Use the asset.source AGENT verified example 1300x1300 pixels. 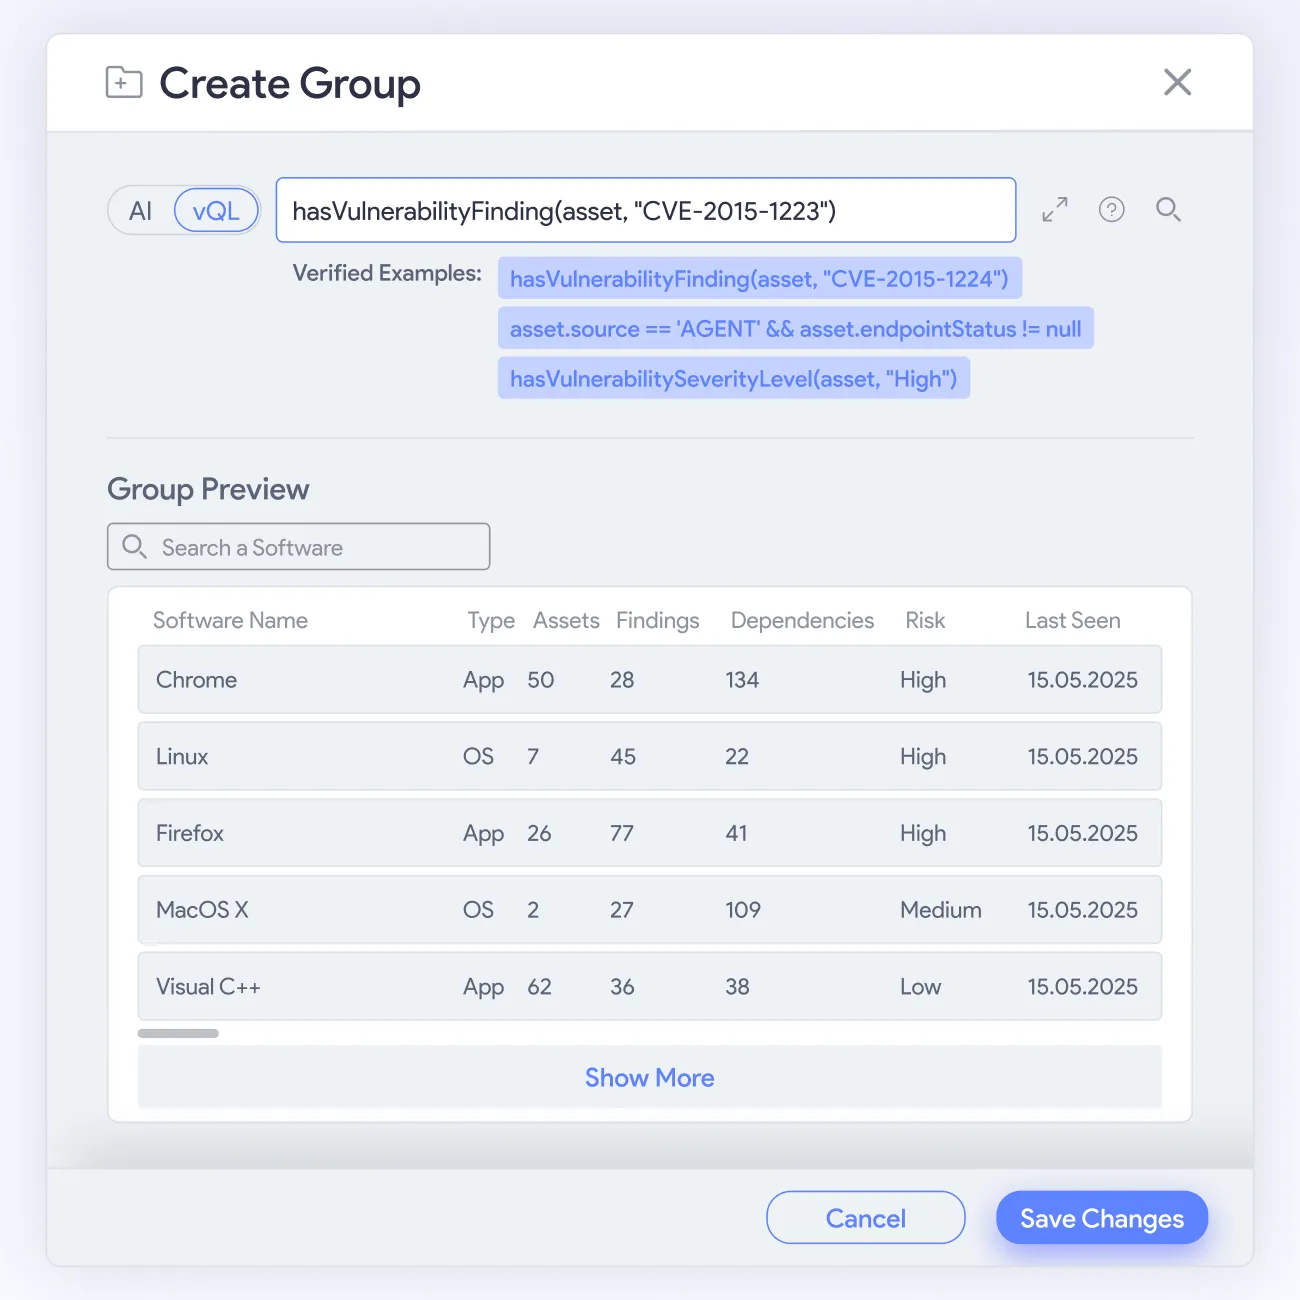(x=796, y=328)
